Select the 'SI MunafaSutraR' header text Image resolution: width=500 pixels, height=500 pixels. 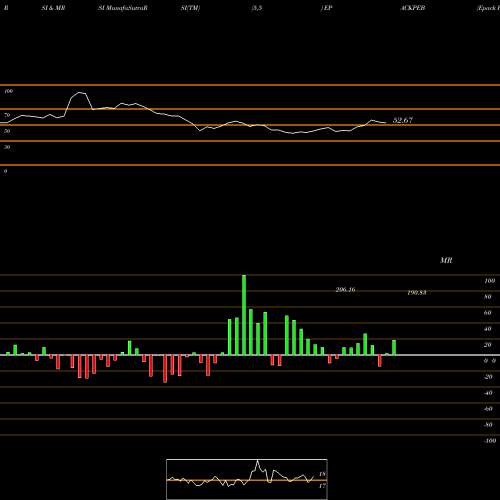pos(123,8)
